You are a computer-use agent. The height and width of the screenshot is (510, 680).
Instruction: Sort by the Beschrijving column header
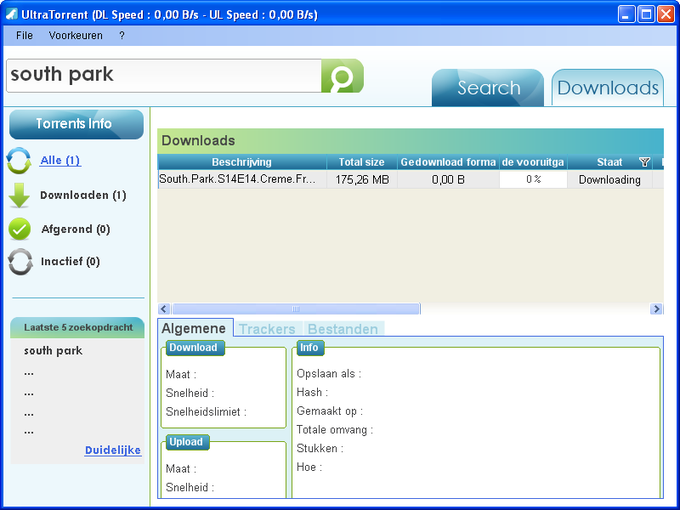[x=242, y=162]
